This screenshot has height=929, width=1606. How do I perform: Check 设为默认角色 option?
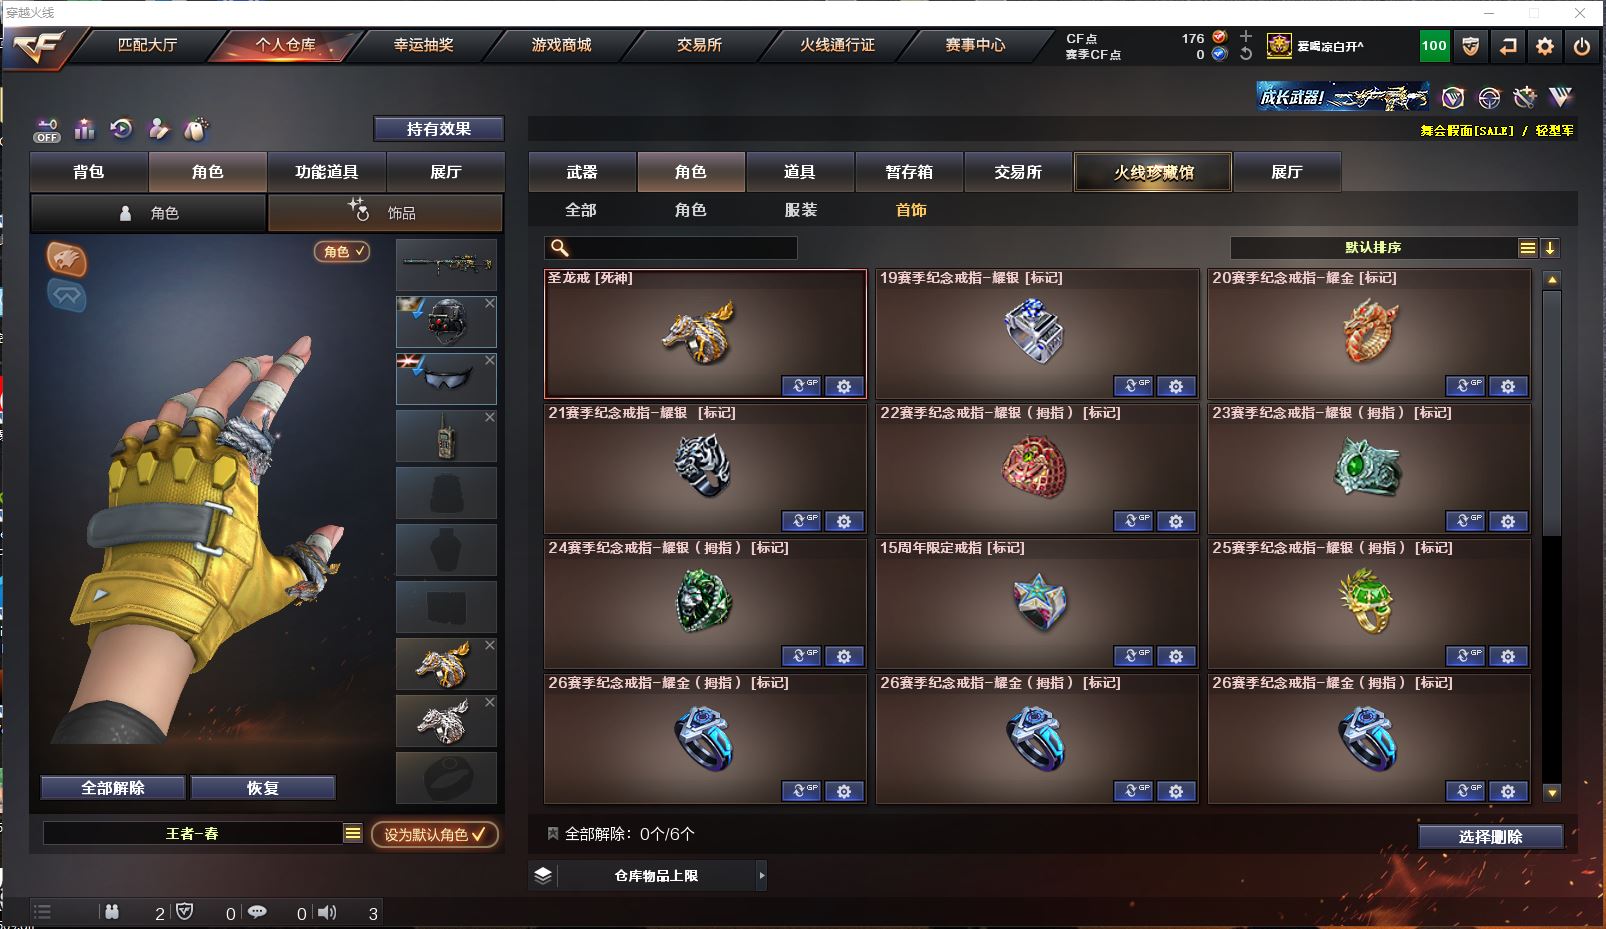[x=435, y=834]
